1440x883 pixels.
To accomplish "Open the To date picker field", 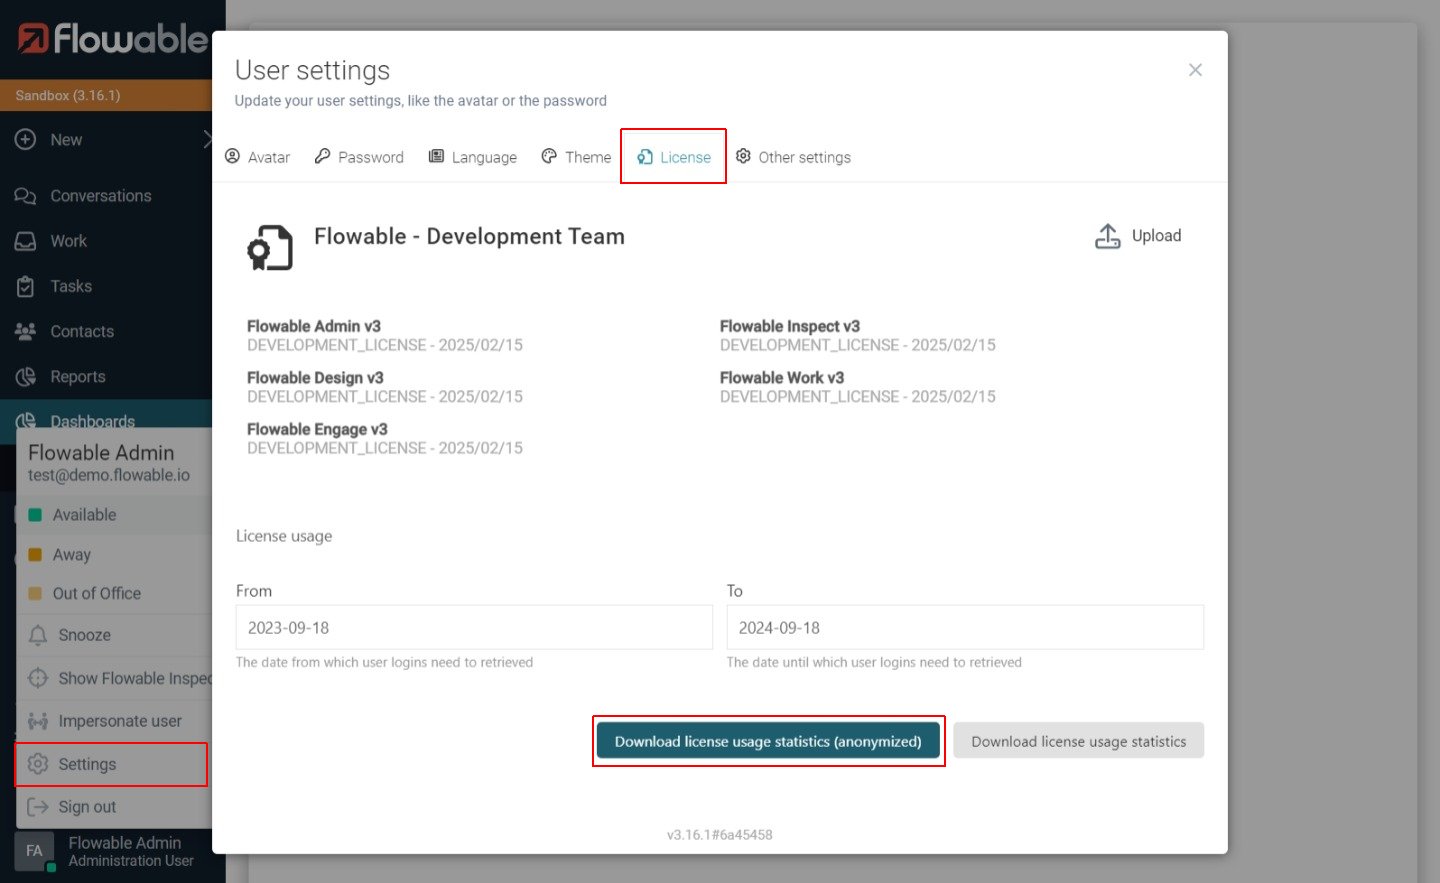I will (963, 627).
